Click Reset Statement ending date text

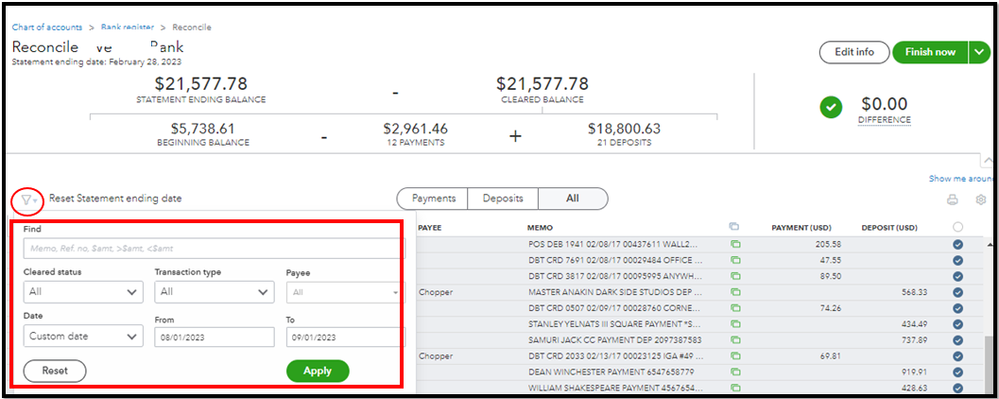pyautogui.click(x=115, y=198)
